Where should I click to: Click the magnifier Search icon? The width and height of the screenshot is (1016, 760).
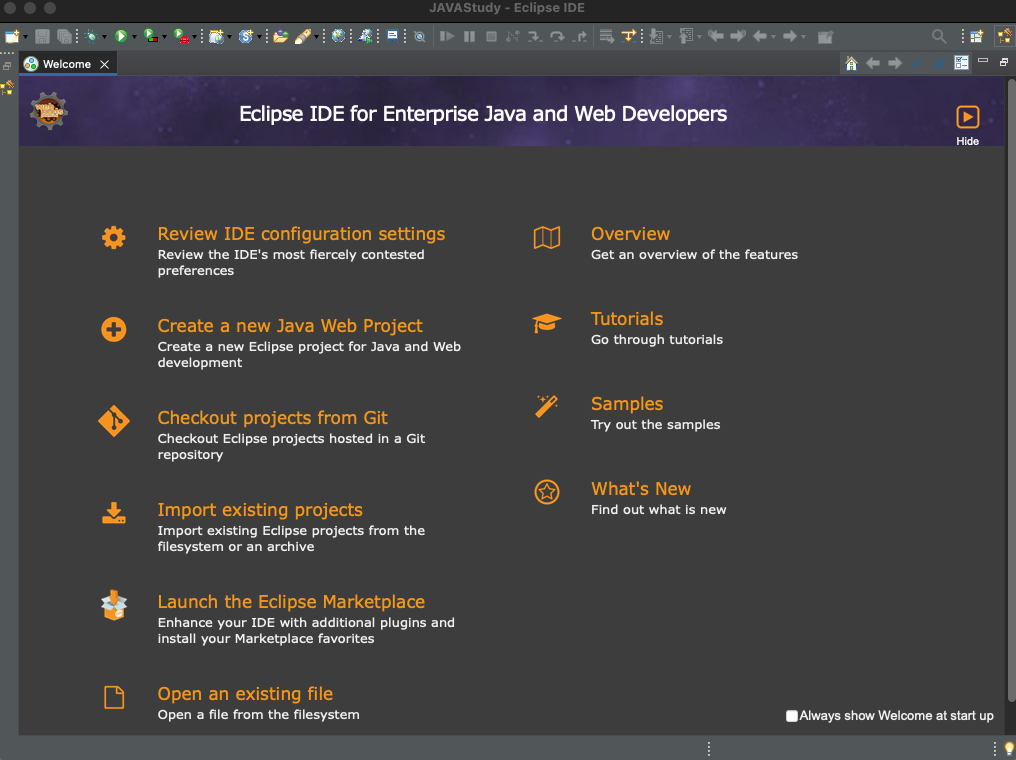939,36
